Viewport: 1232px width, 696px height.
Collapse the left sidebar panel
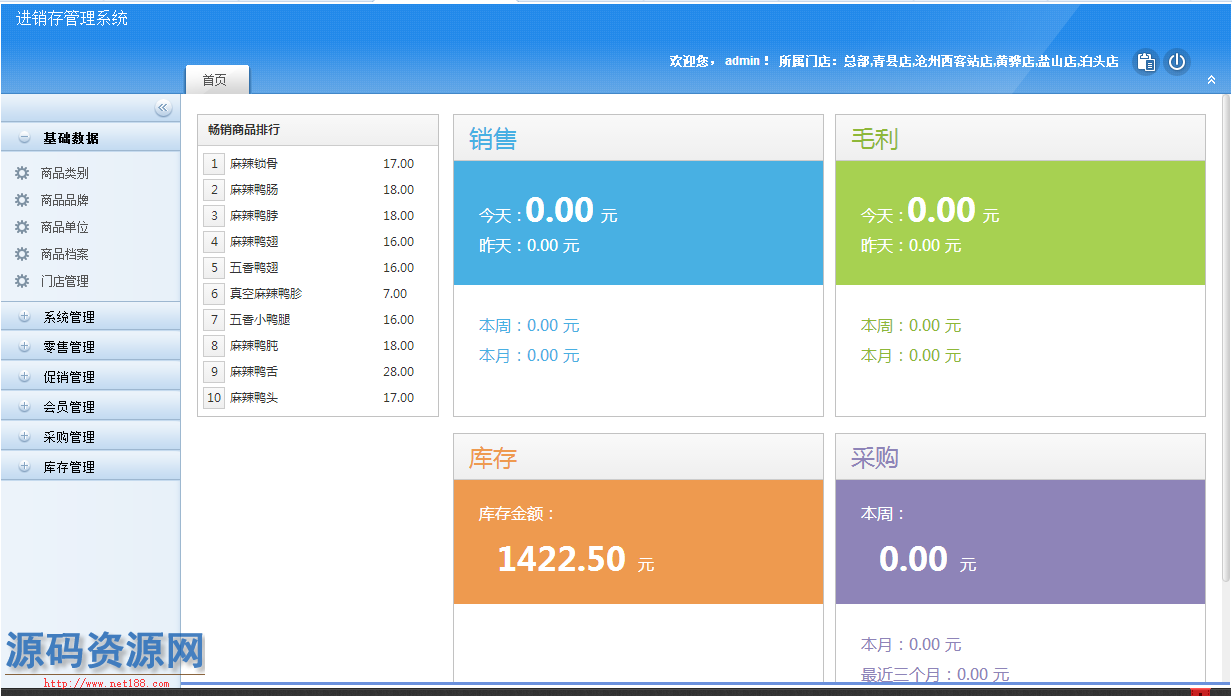click(163, 108)
